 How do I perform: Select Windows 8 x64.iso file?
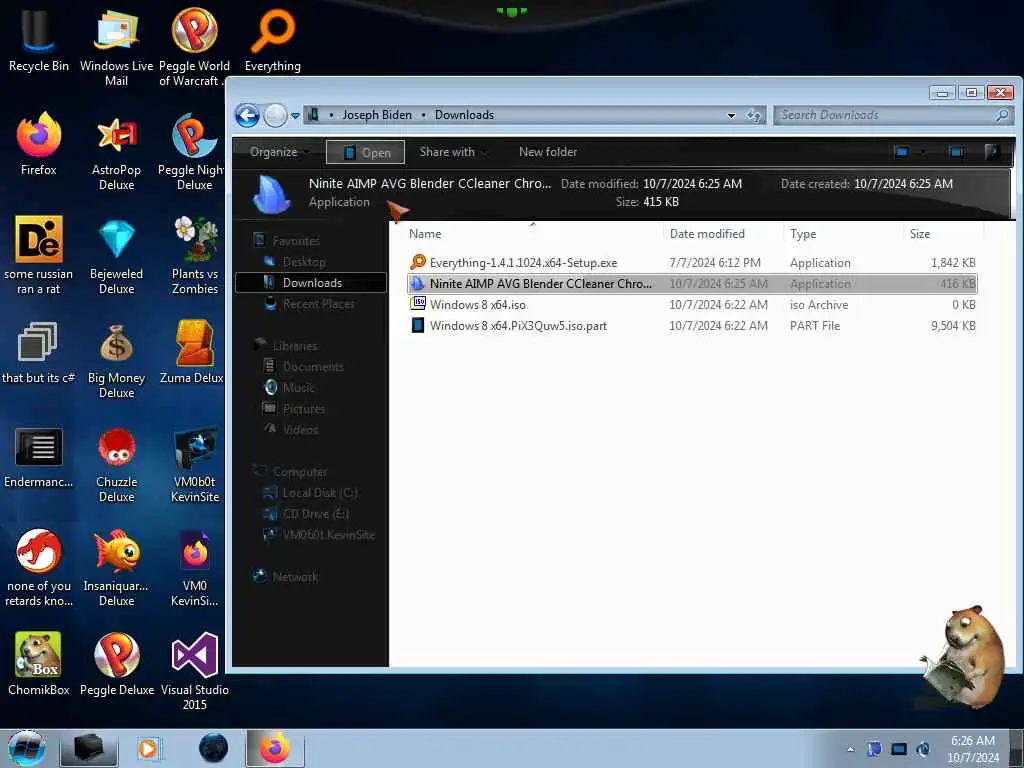coord(692,304)
